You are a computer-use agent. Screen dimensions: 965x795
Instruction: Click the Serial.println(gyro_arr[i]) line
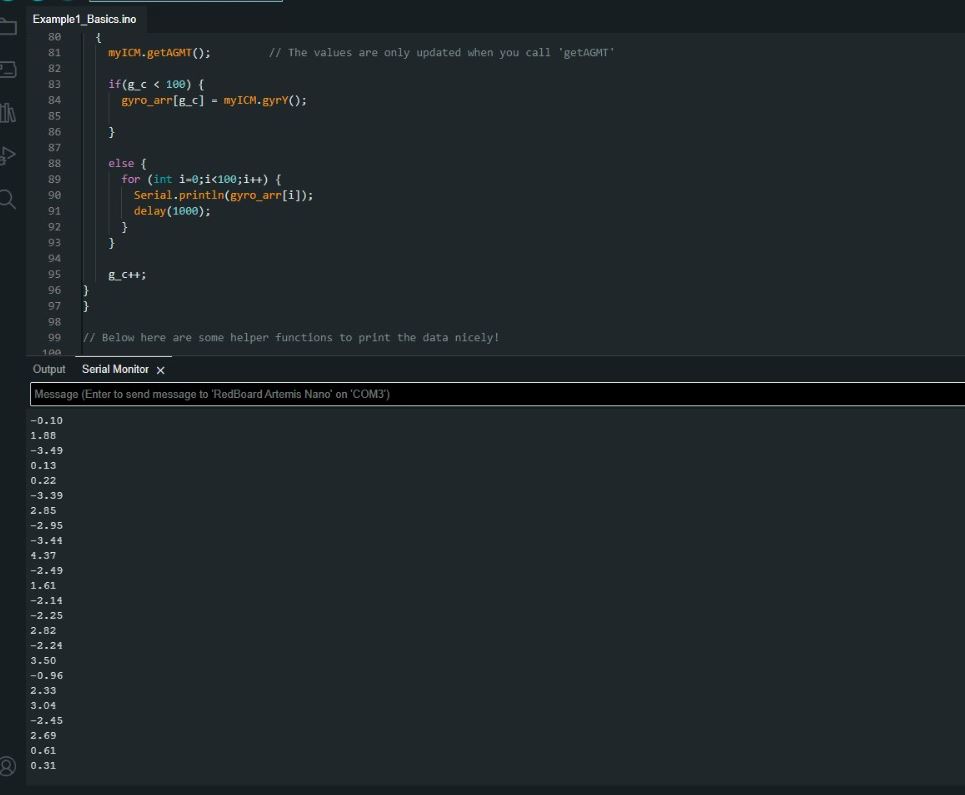223,195
